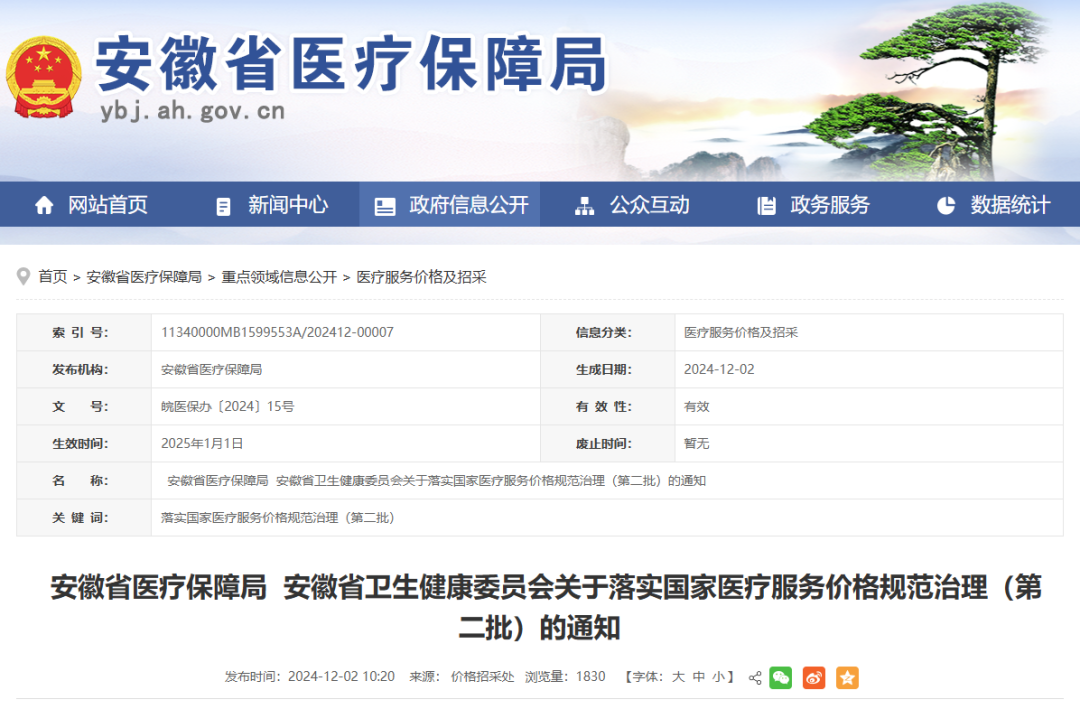Share article via WeChat icon
Image resolution: width=1080 pixels, height=709 pixels.
click(780, 678)
